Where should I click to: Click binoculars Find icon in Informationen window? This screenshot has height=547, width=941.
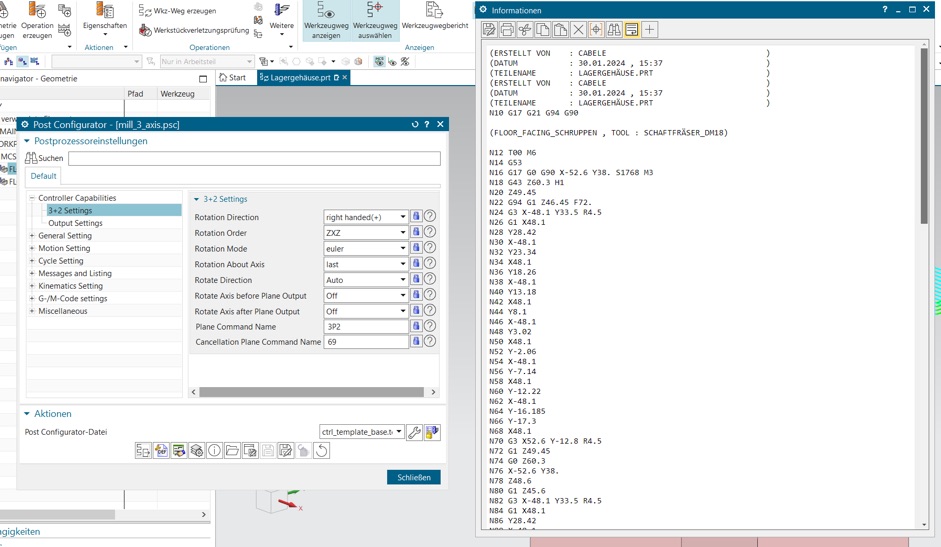click(x=614, y=29)
